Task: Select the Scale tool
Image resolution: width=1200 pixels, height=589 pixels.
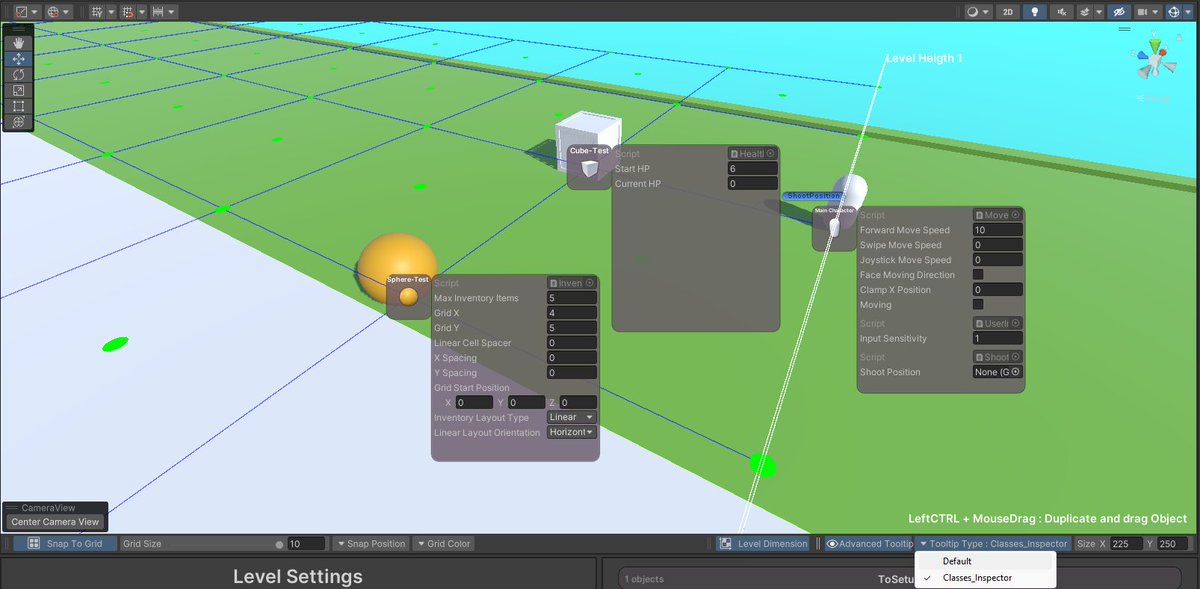Action: tap(19, 90)
